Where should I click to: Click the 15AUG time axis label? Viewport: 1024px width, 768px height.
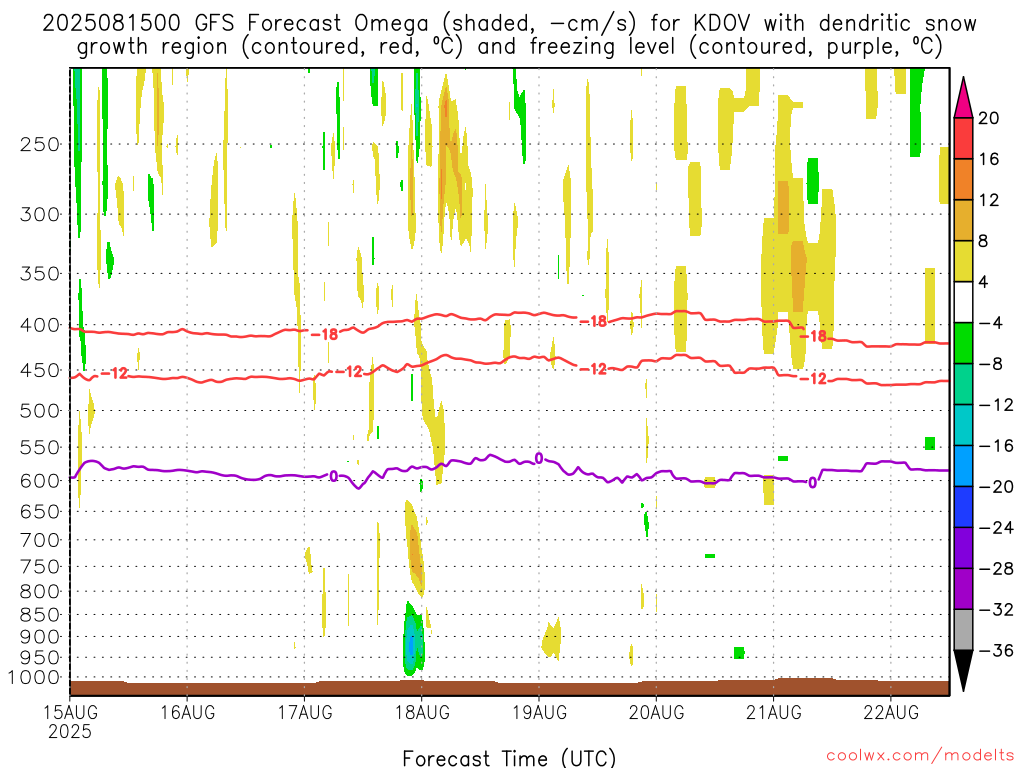(x=71, y=712)
